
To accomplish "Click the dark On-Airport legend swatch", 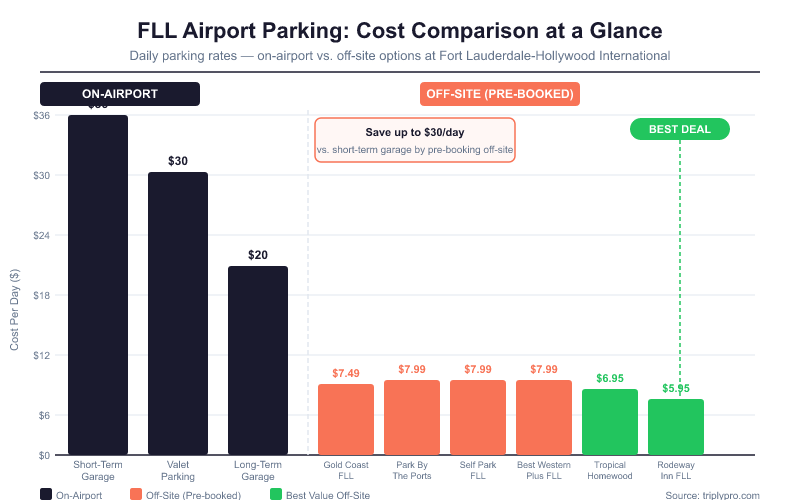I will tap(46, 494).
